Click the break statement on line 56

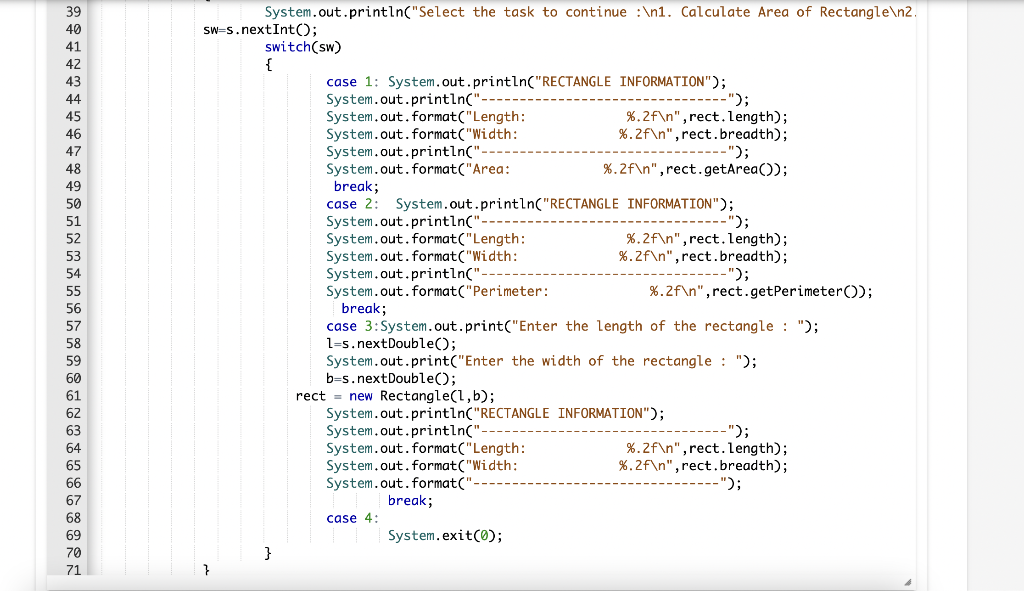click(x=360, y=308)
